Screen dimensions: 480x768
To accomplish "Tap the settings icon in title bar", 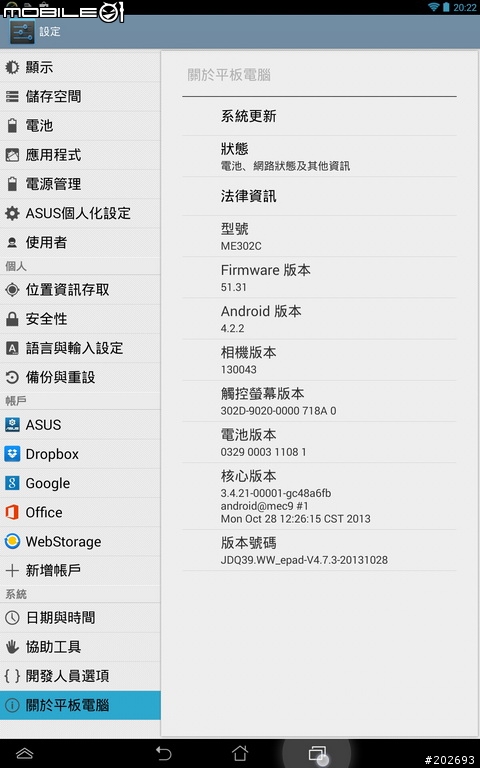I will click(x=22, y=32).
